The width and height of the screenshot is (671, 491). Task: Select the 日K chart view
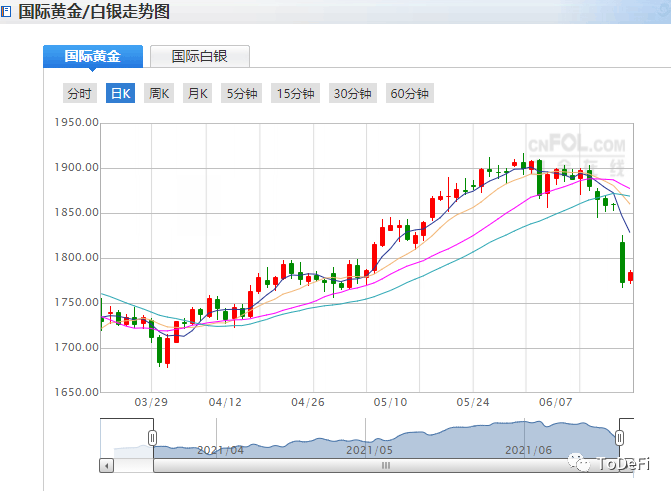(x=120, y=93)
